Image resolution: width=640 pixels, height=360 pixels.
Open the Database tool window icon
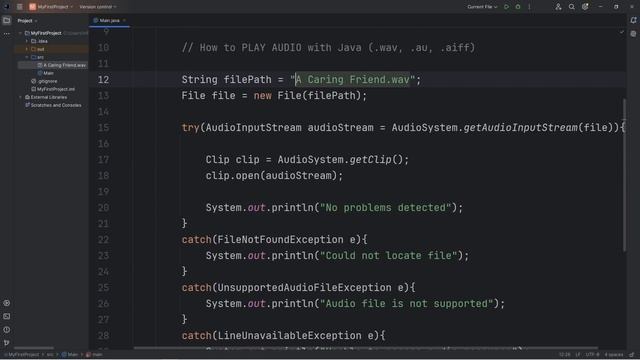pyautogui.click(x=633, y=34)
